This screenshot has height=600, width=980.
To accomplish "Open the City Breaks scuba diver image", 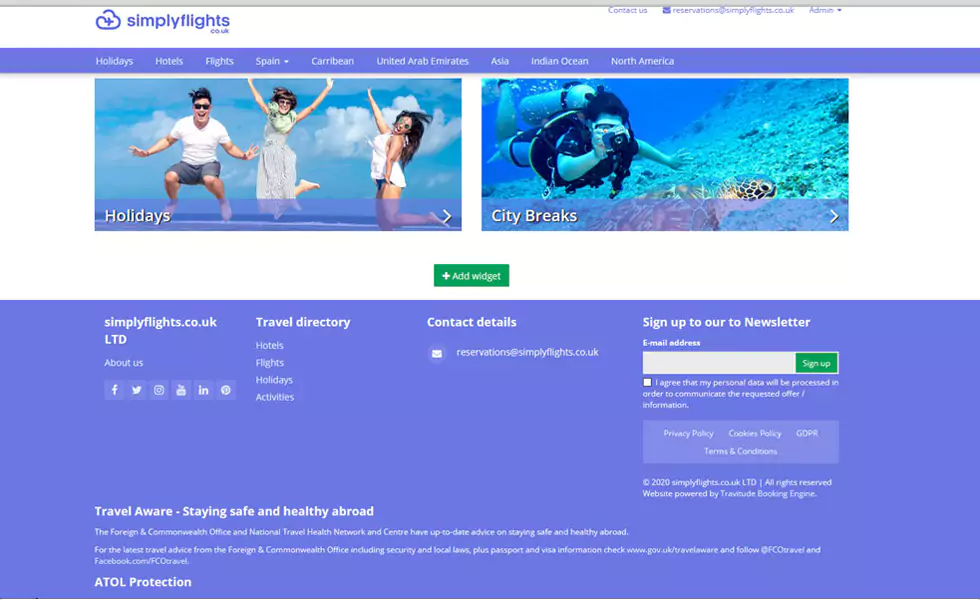I will coord(664,140).
